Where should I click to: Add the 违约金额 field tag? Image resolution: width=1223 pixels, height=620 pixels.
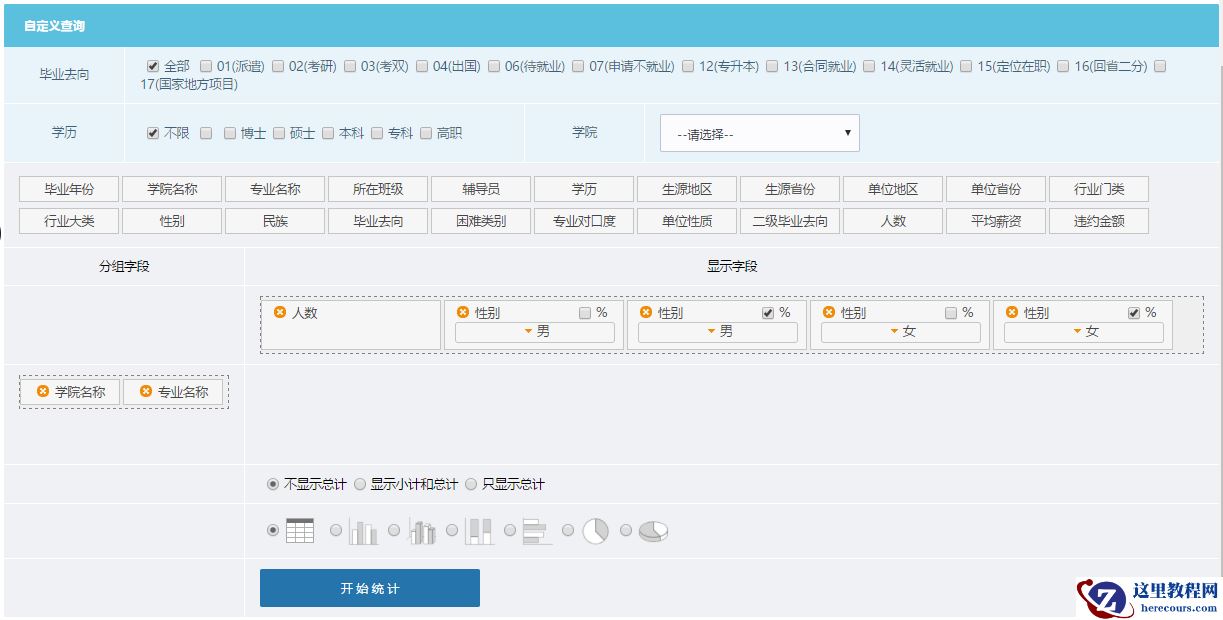(1099, 221)
